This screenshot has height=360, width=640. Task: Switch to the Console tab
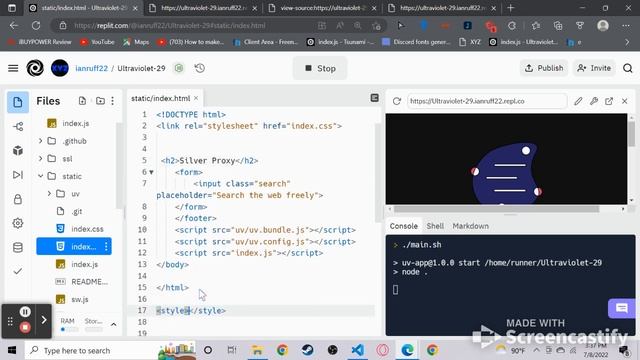pyautogui.click(x=403, y=226)
